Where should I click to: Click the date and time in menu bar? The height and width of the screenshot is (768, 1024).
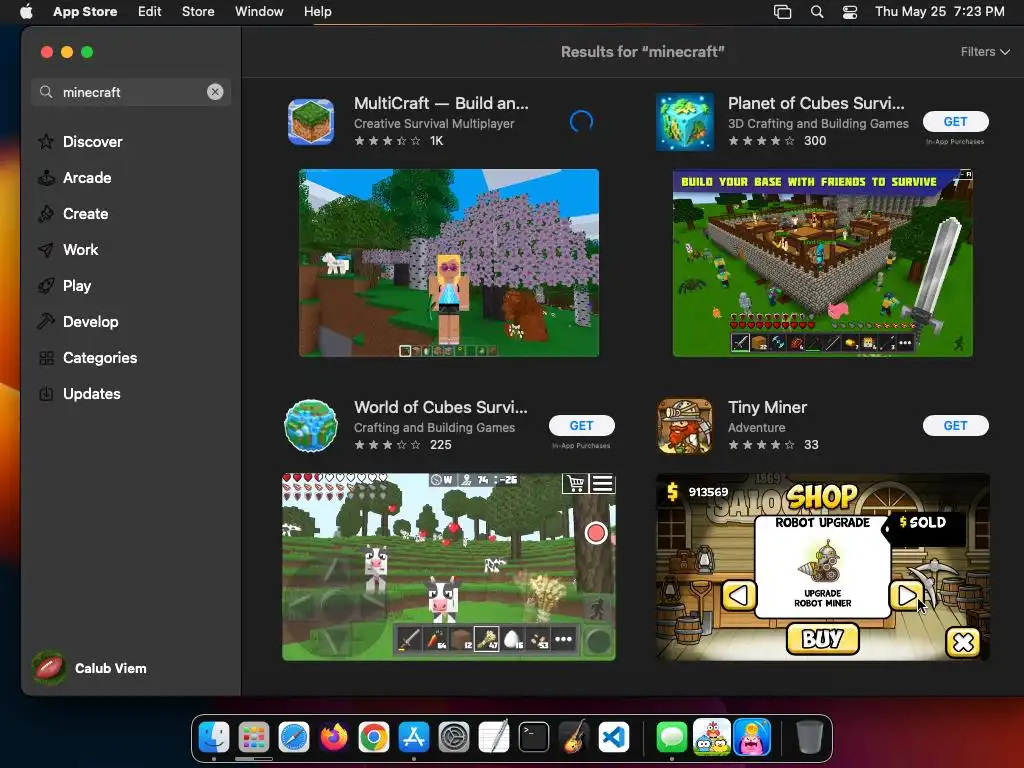(940, 11)
